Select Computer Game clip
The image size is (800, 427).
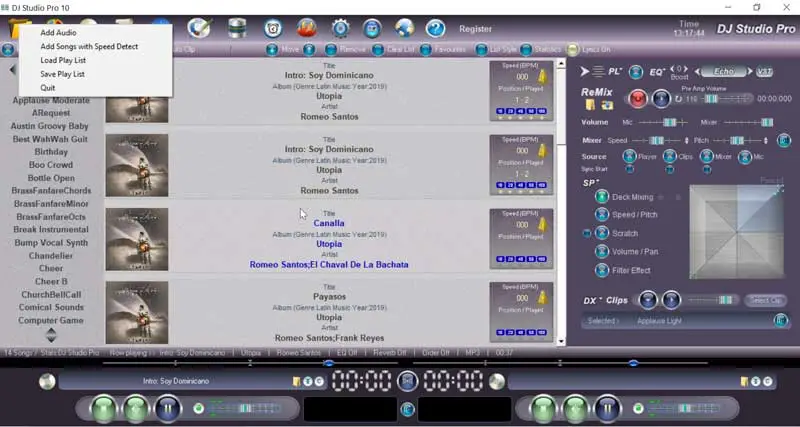[51, 321]
